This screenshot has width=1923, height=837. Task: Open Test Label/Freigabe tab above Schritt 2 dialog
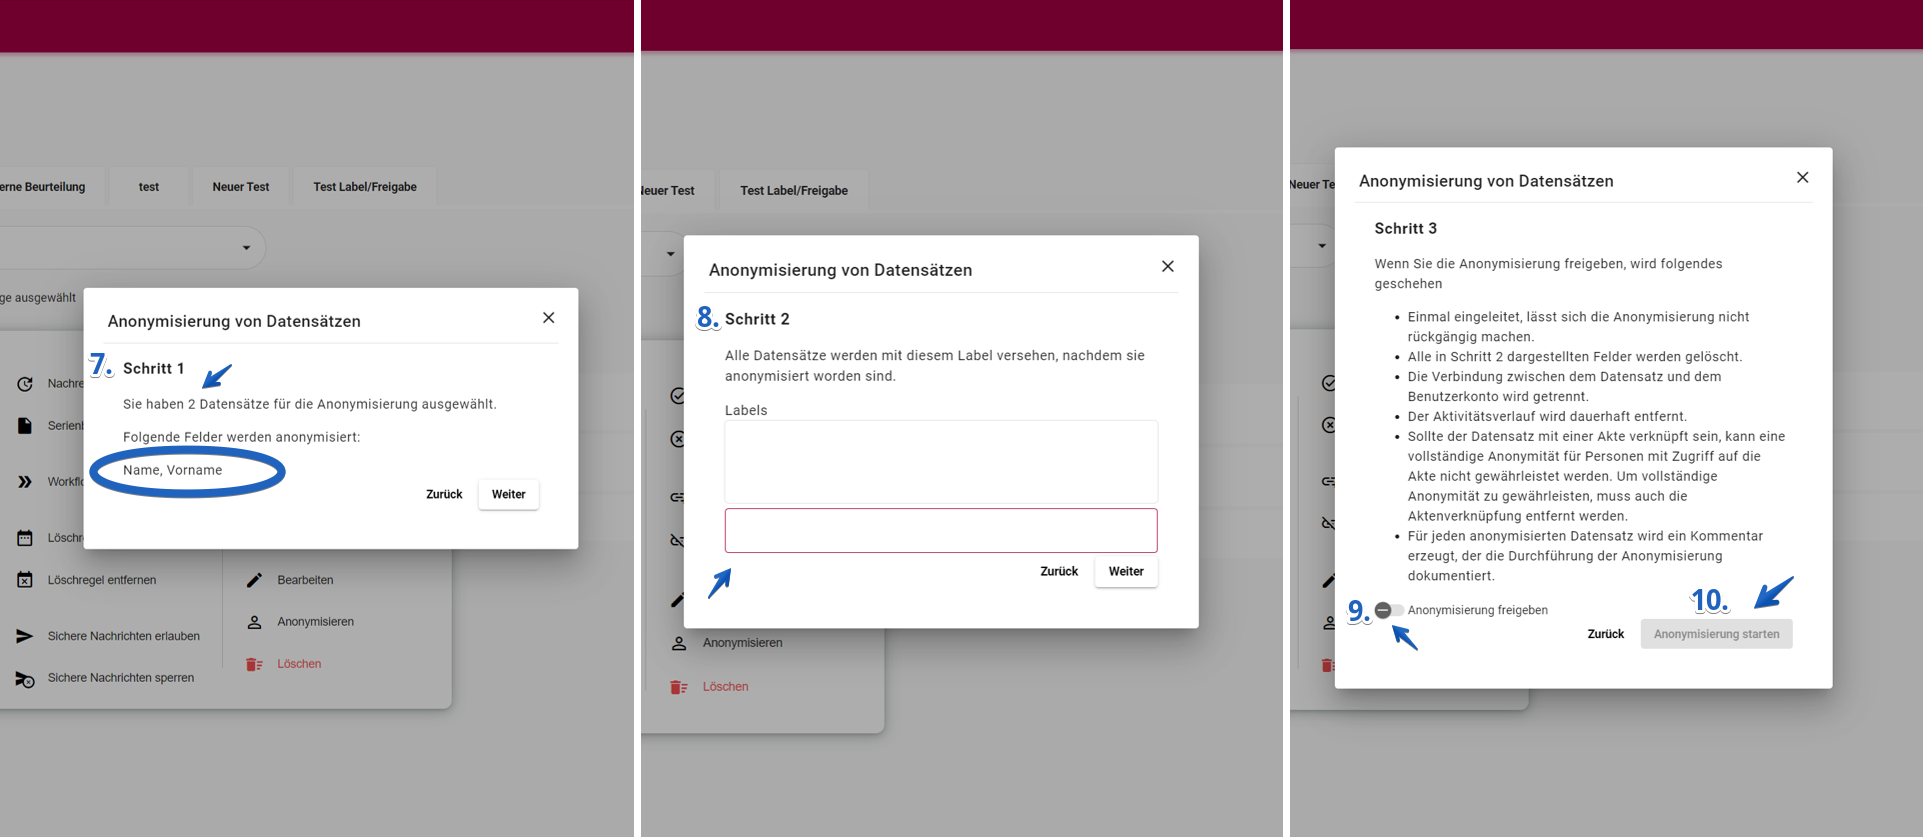794,191
